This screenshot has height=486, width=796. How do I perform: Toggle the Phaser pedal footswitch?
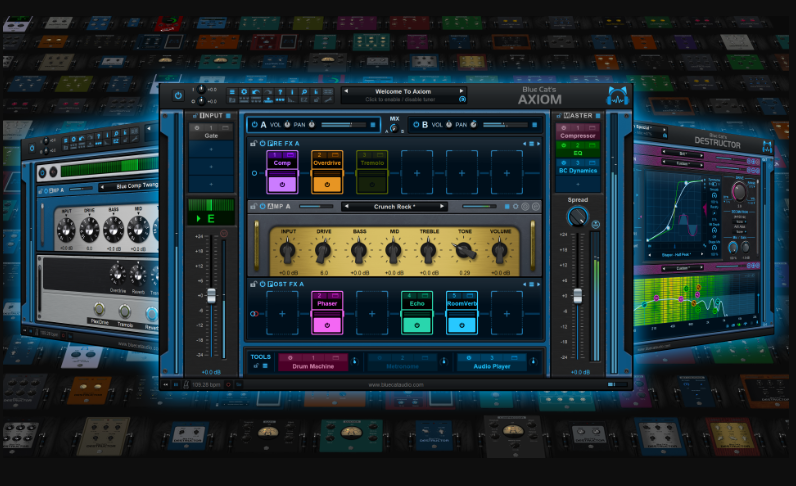(327, 325)
